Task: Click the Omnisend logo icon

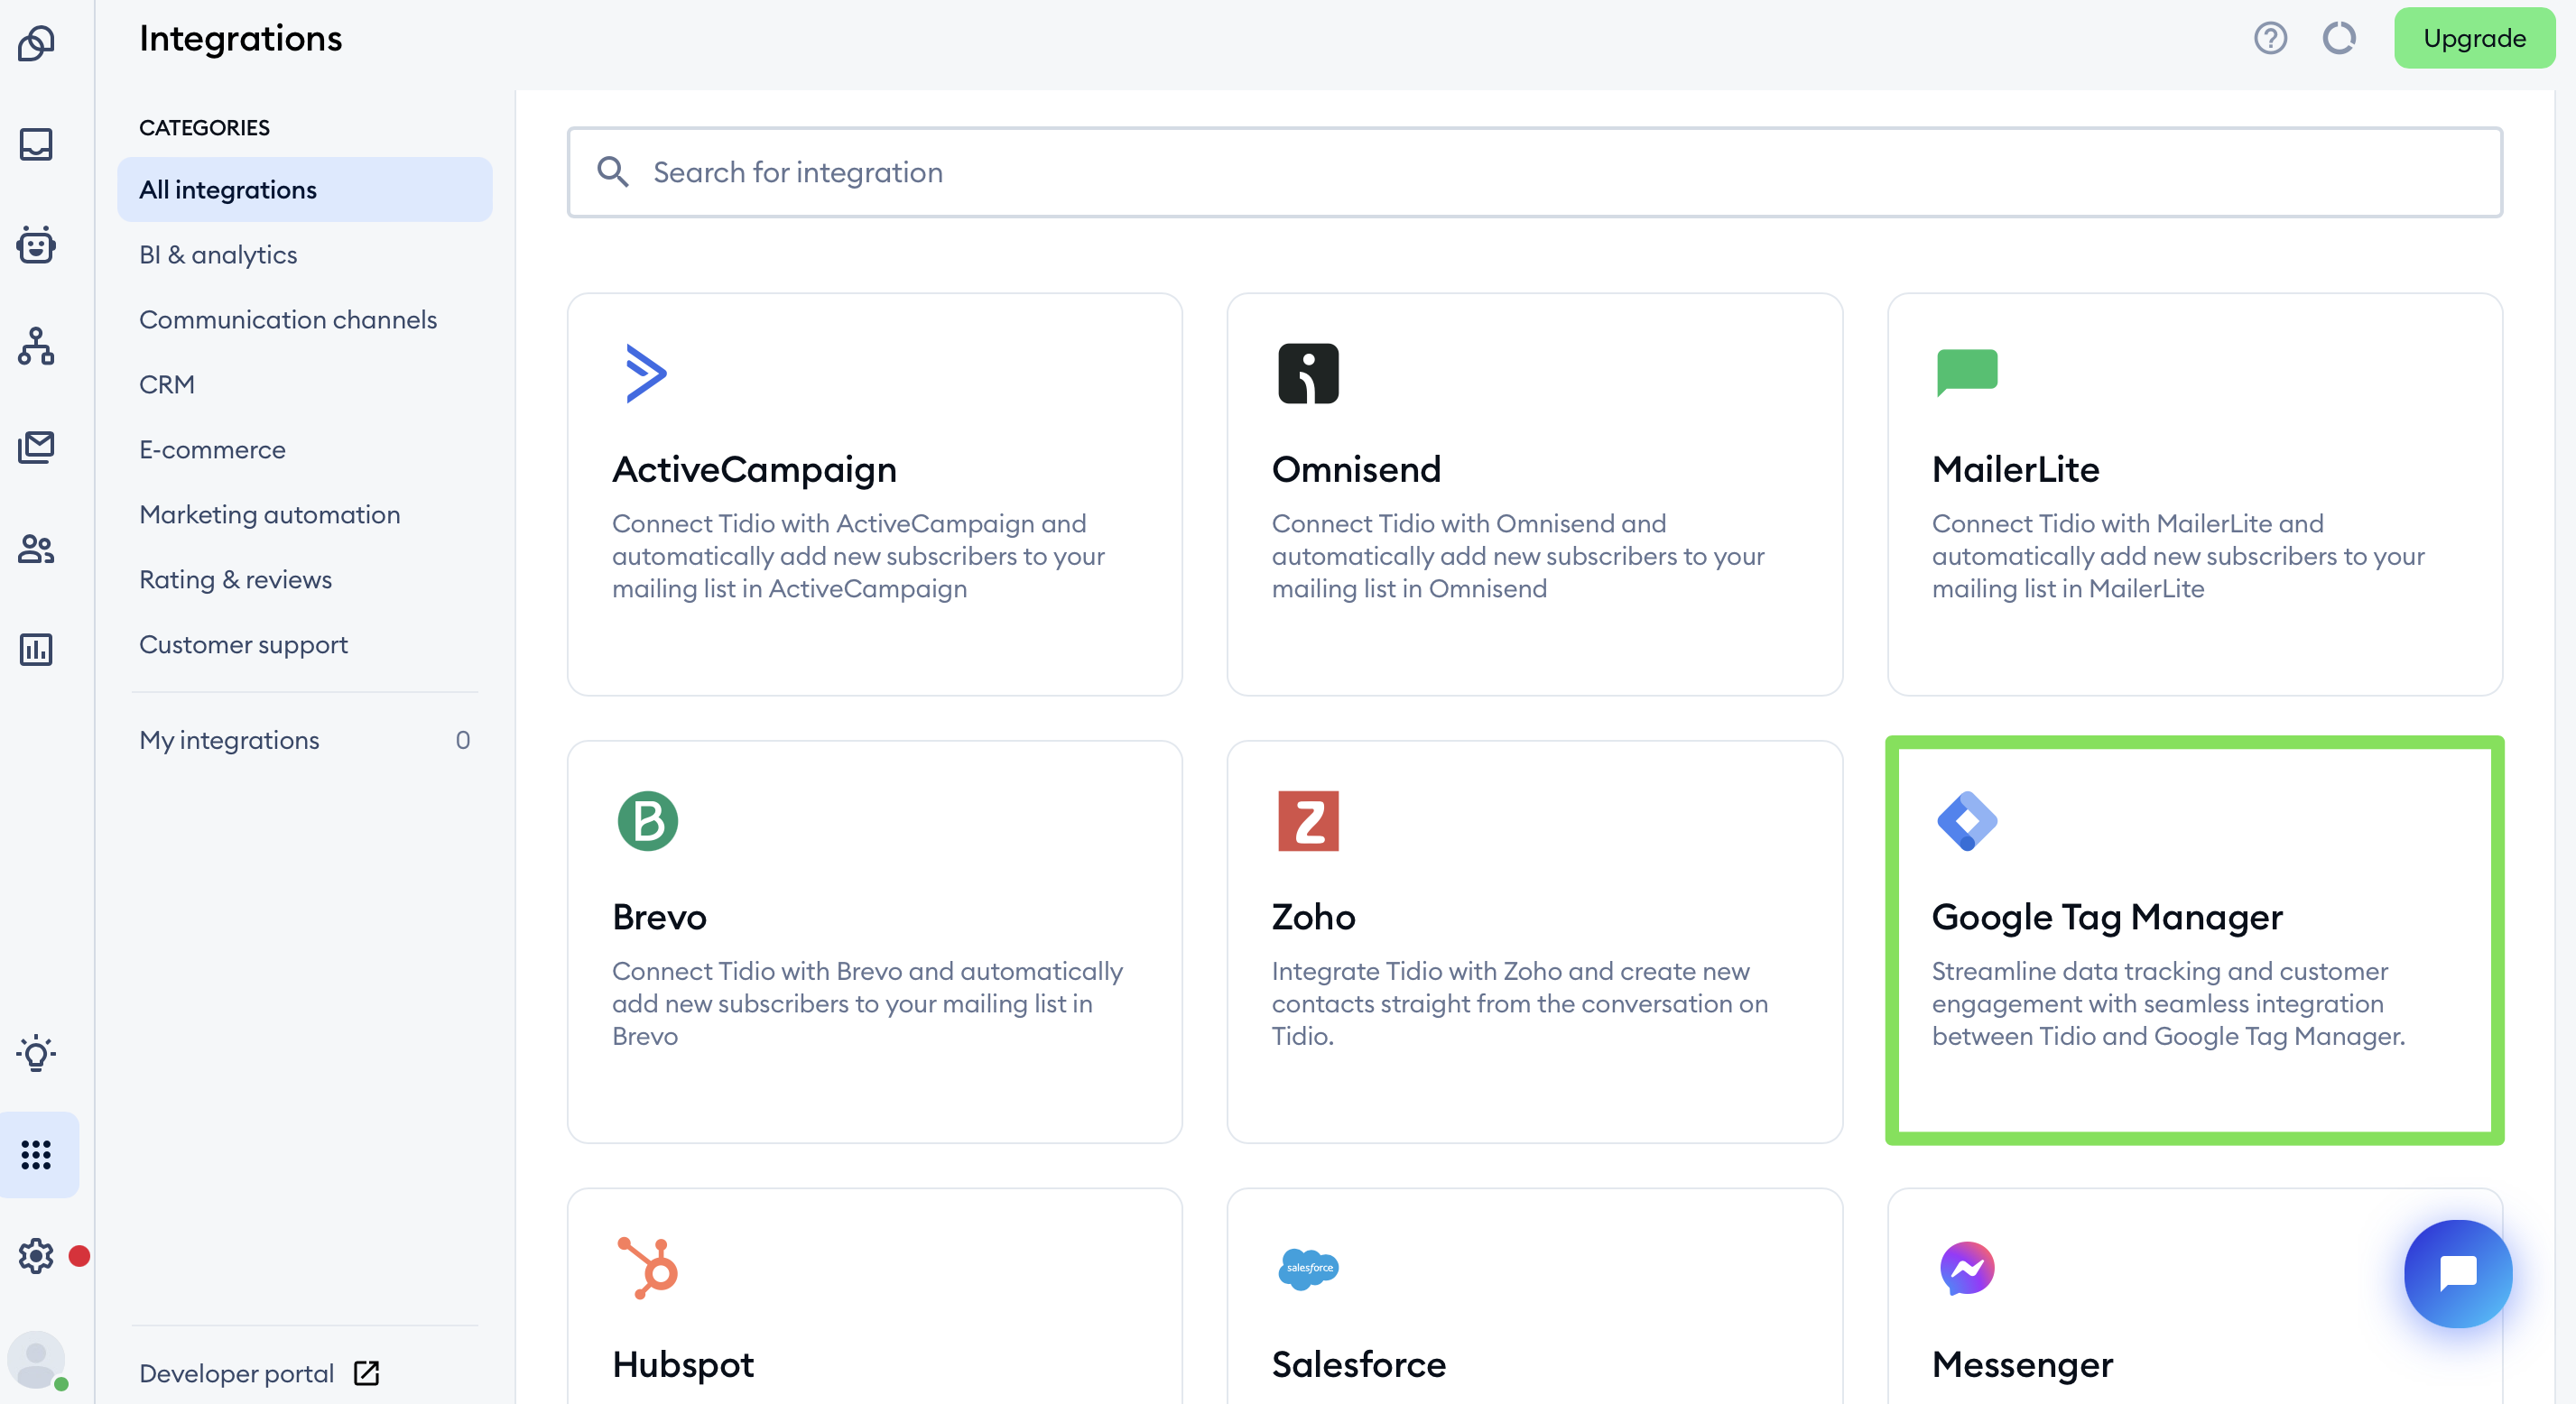Action: click(1308, 373)
